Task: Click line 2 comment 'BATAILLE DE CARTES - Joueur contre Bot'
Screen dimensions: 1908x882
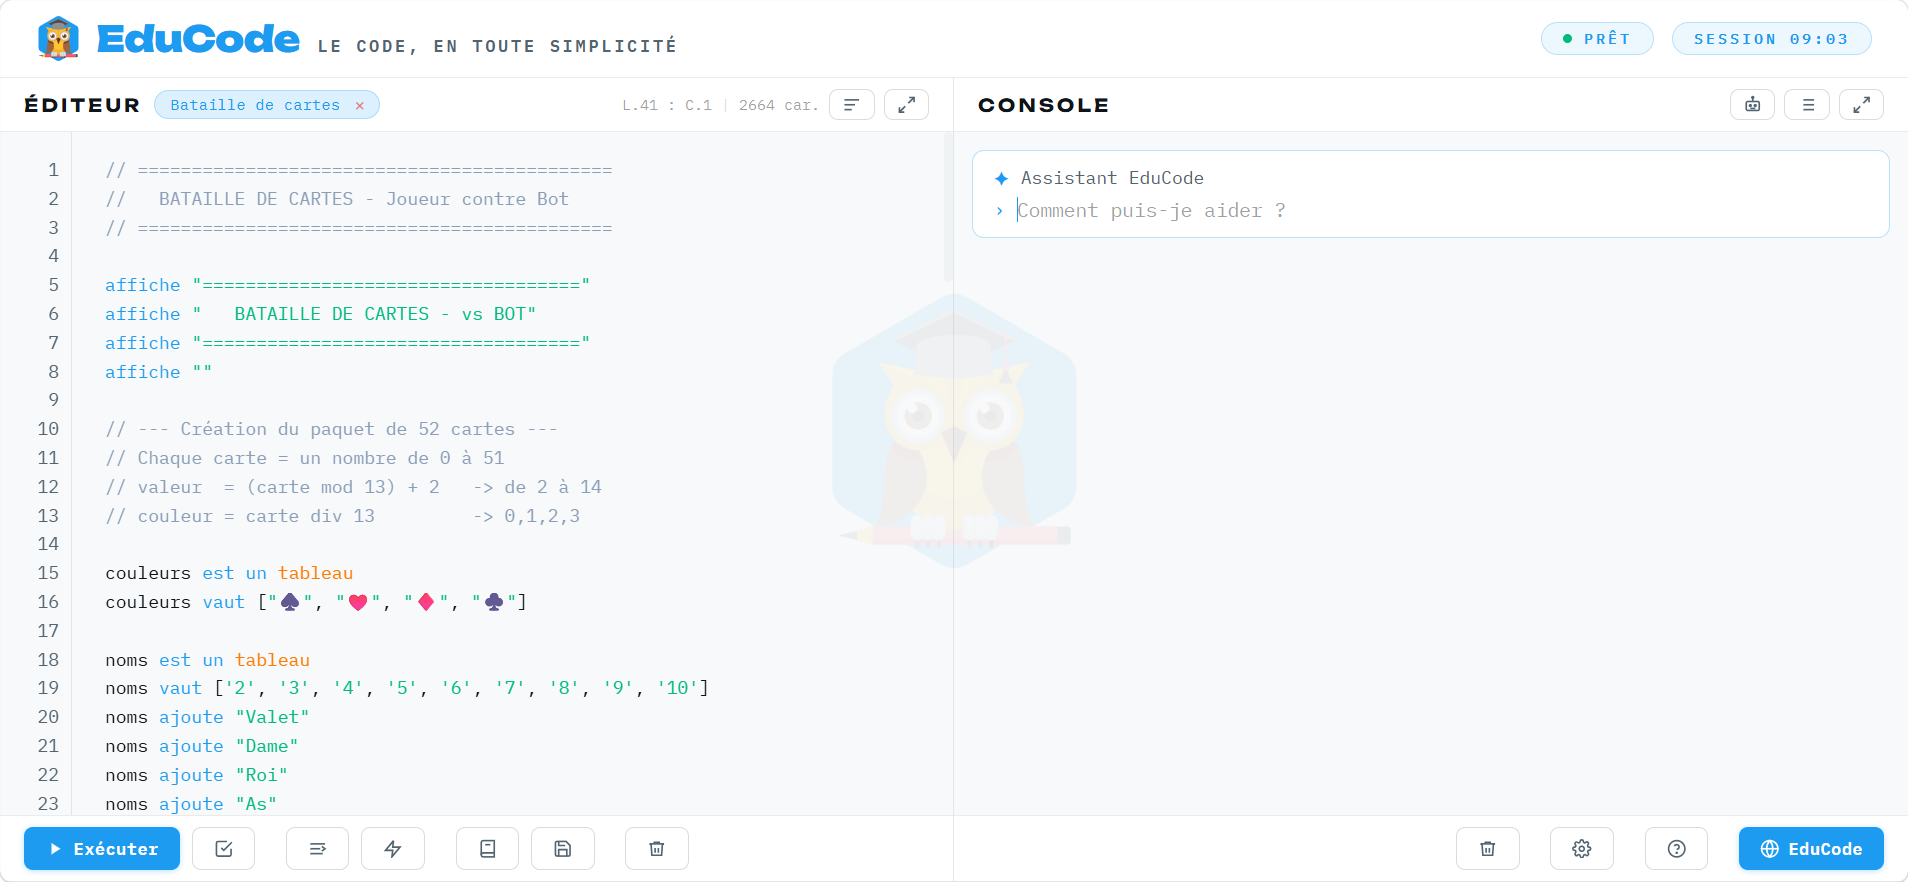Action: click(363, 199)
